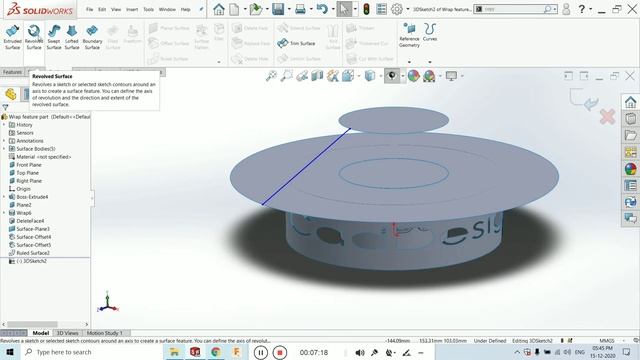This screenshot has width=640, height=360.
Task: Open the Design Library task pane icon
Action: [631, 119]
